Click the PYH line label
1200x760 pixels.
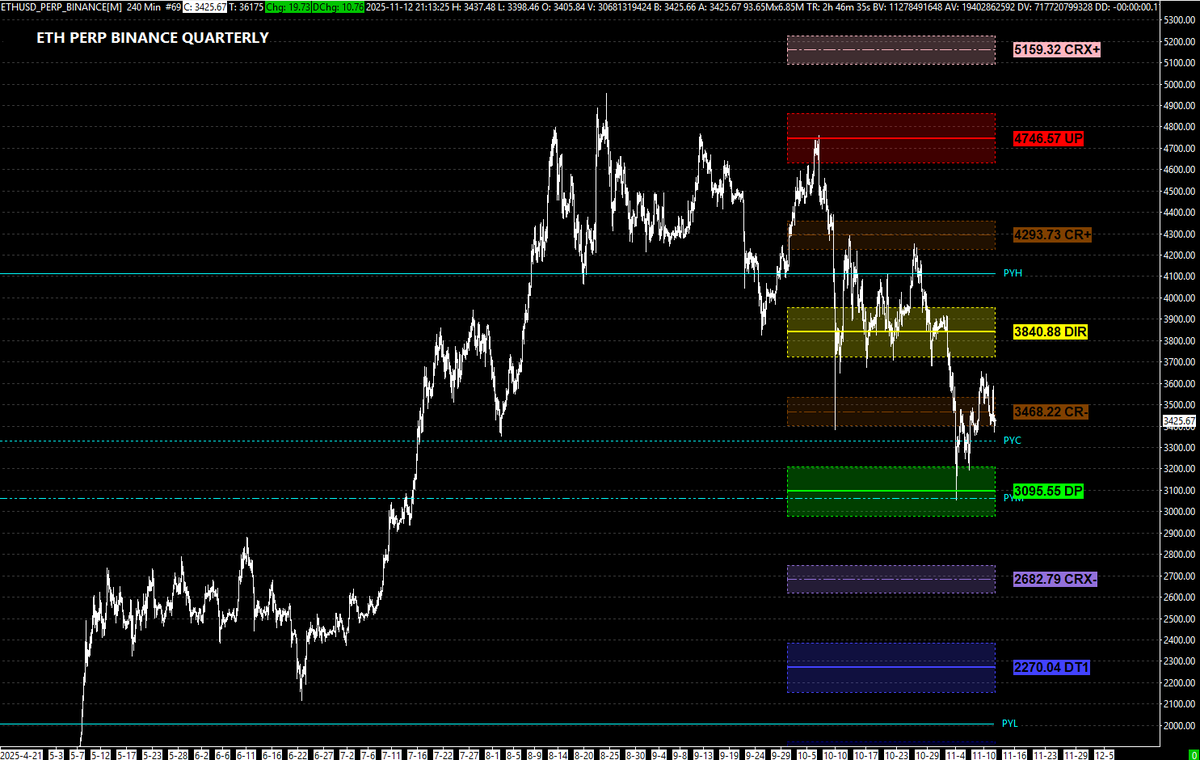click(1012, 273)
